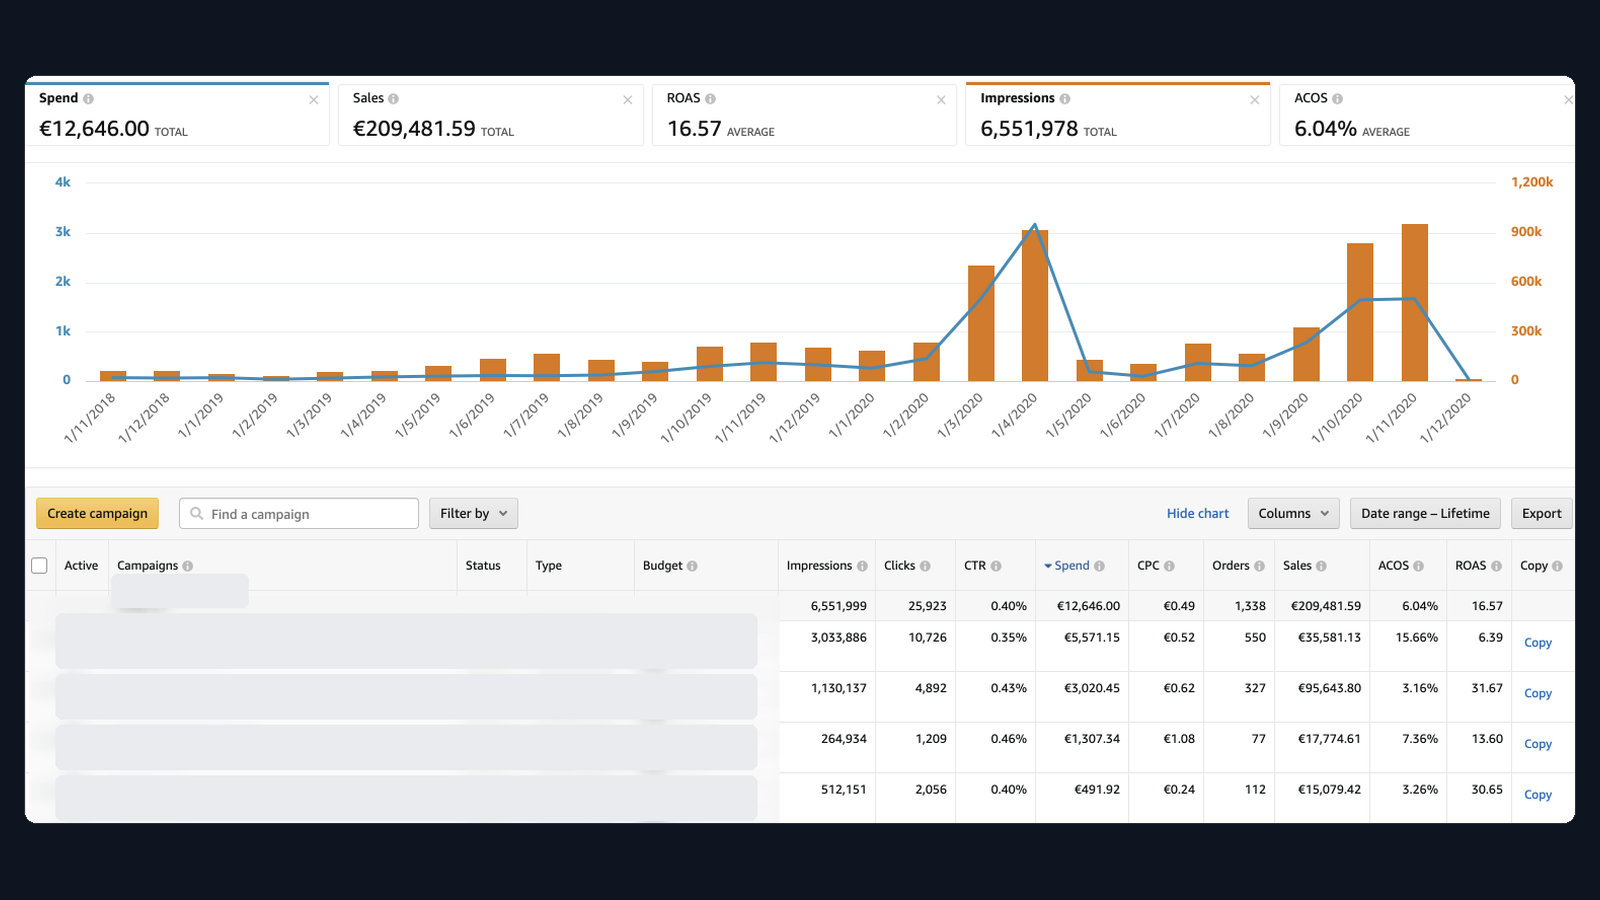Click the 2,056 clicks cell

[931, 790]
